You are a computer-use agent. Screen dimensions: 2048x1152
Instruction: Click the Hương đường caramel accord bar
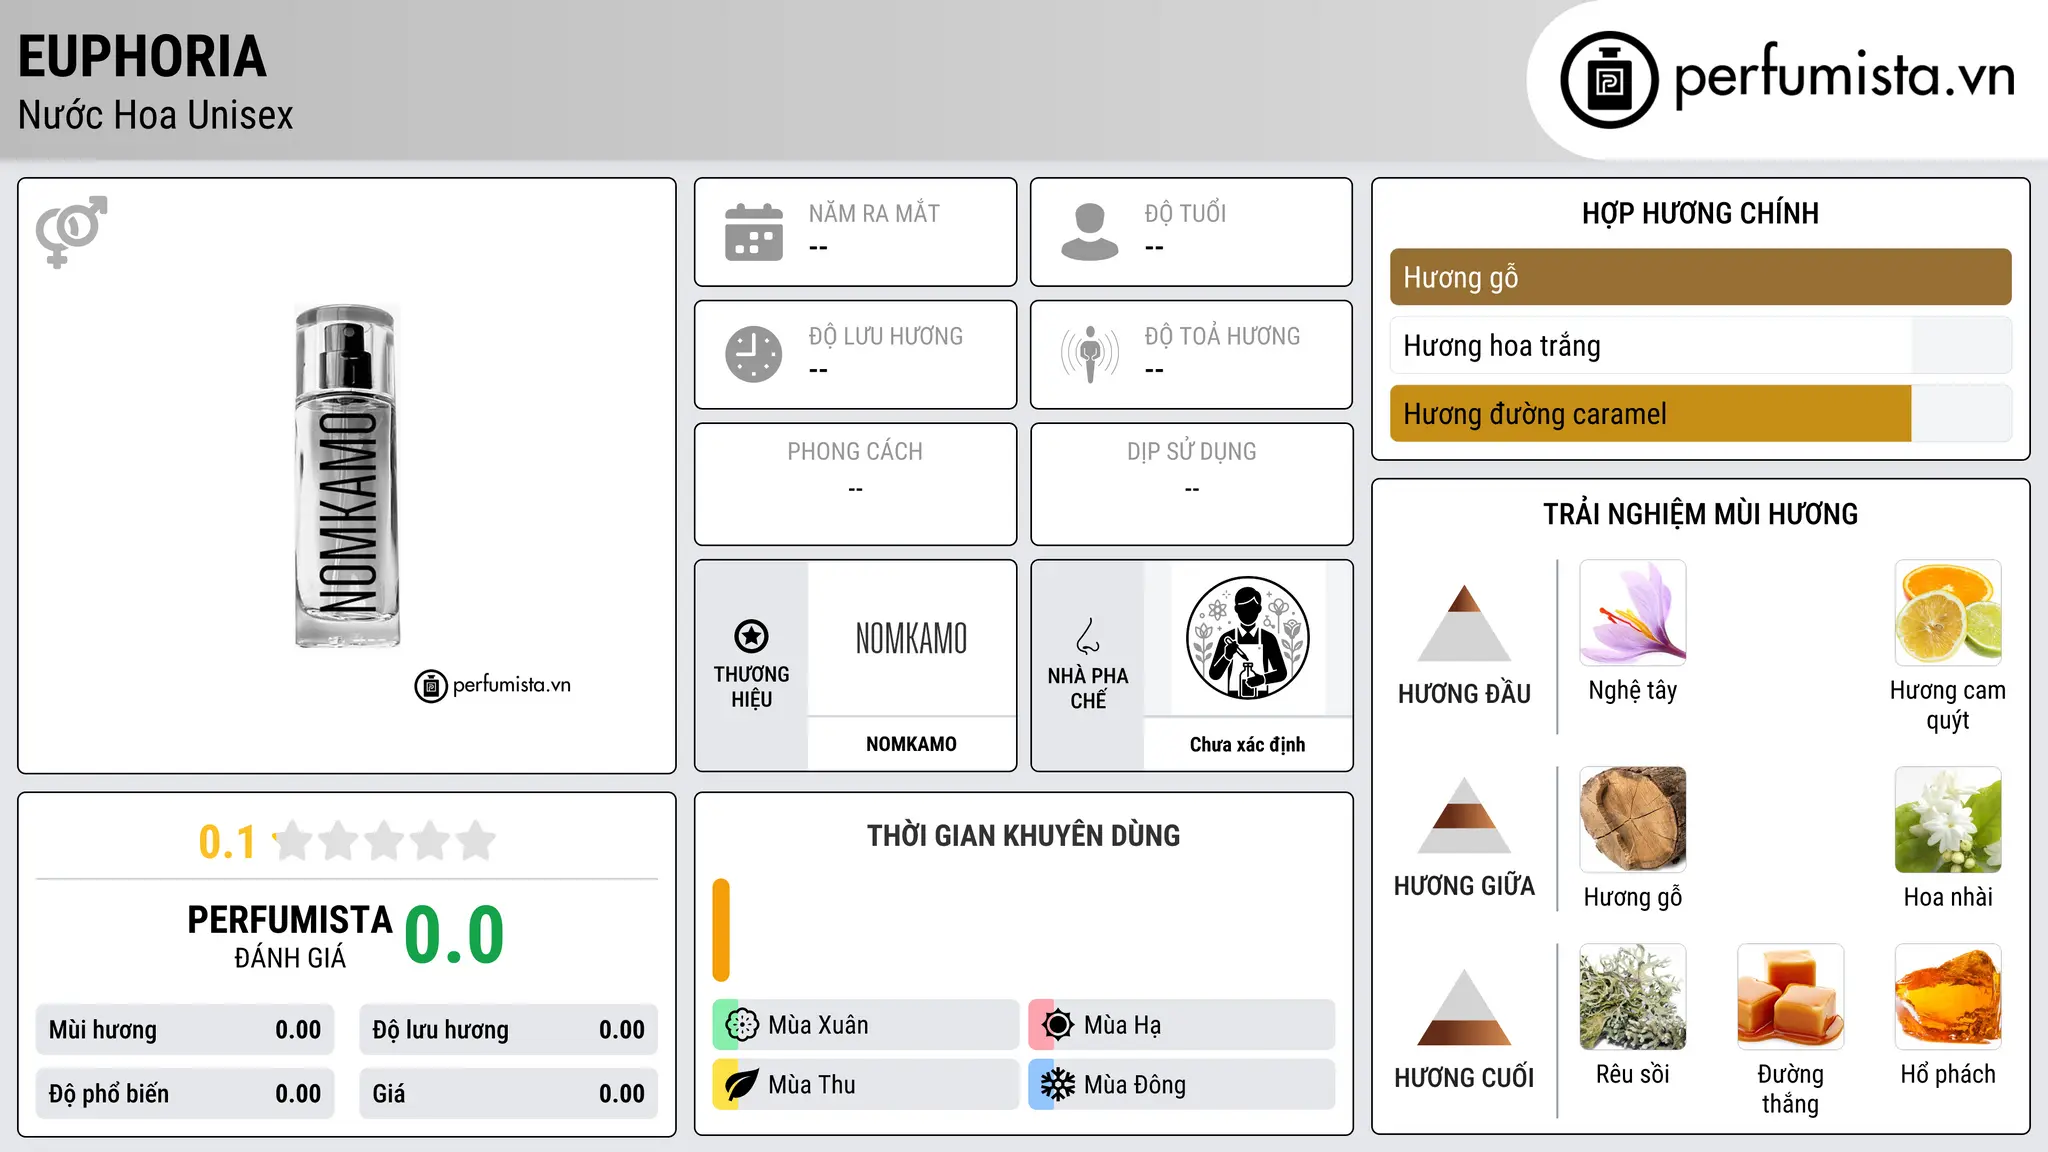[1700, 413]
